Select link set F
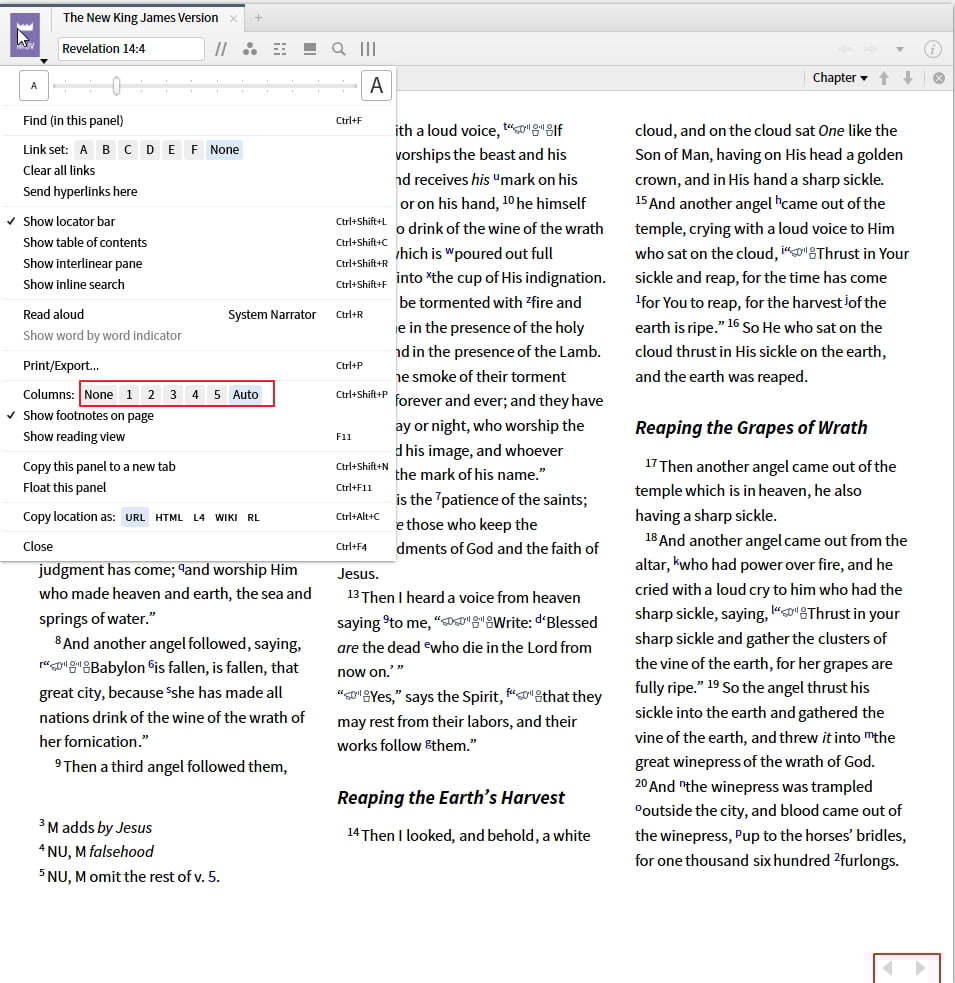Image resolution: width=955 pixels, height=983 pixels. click(x=194, y=150)
